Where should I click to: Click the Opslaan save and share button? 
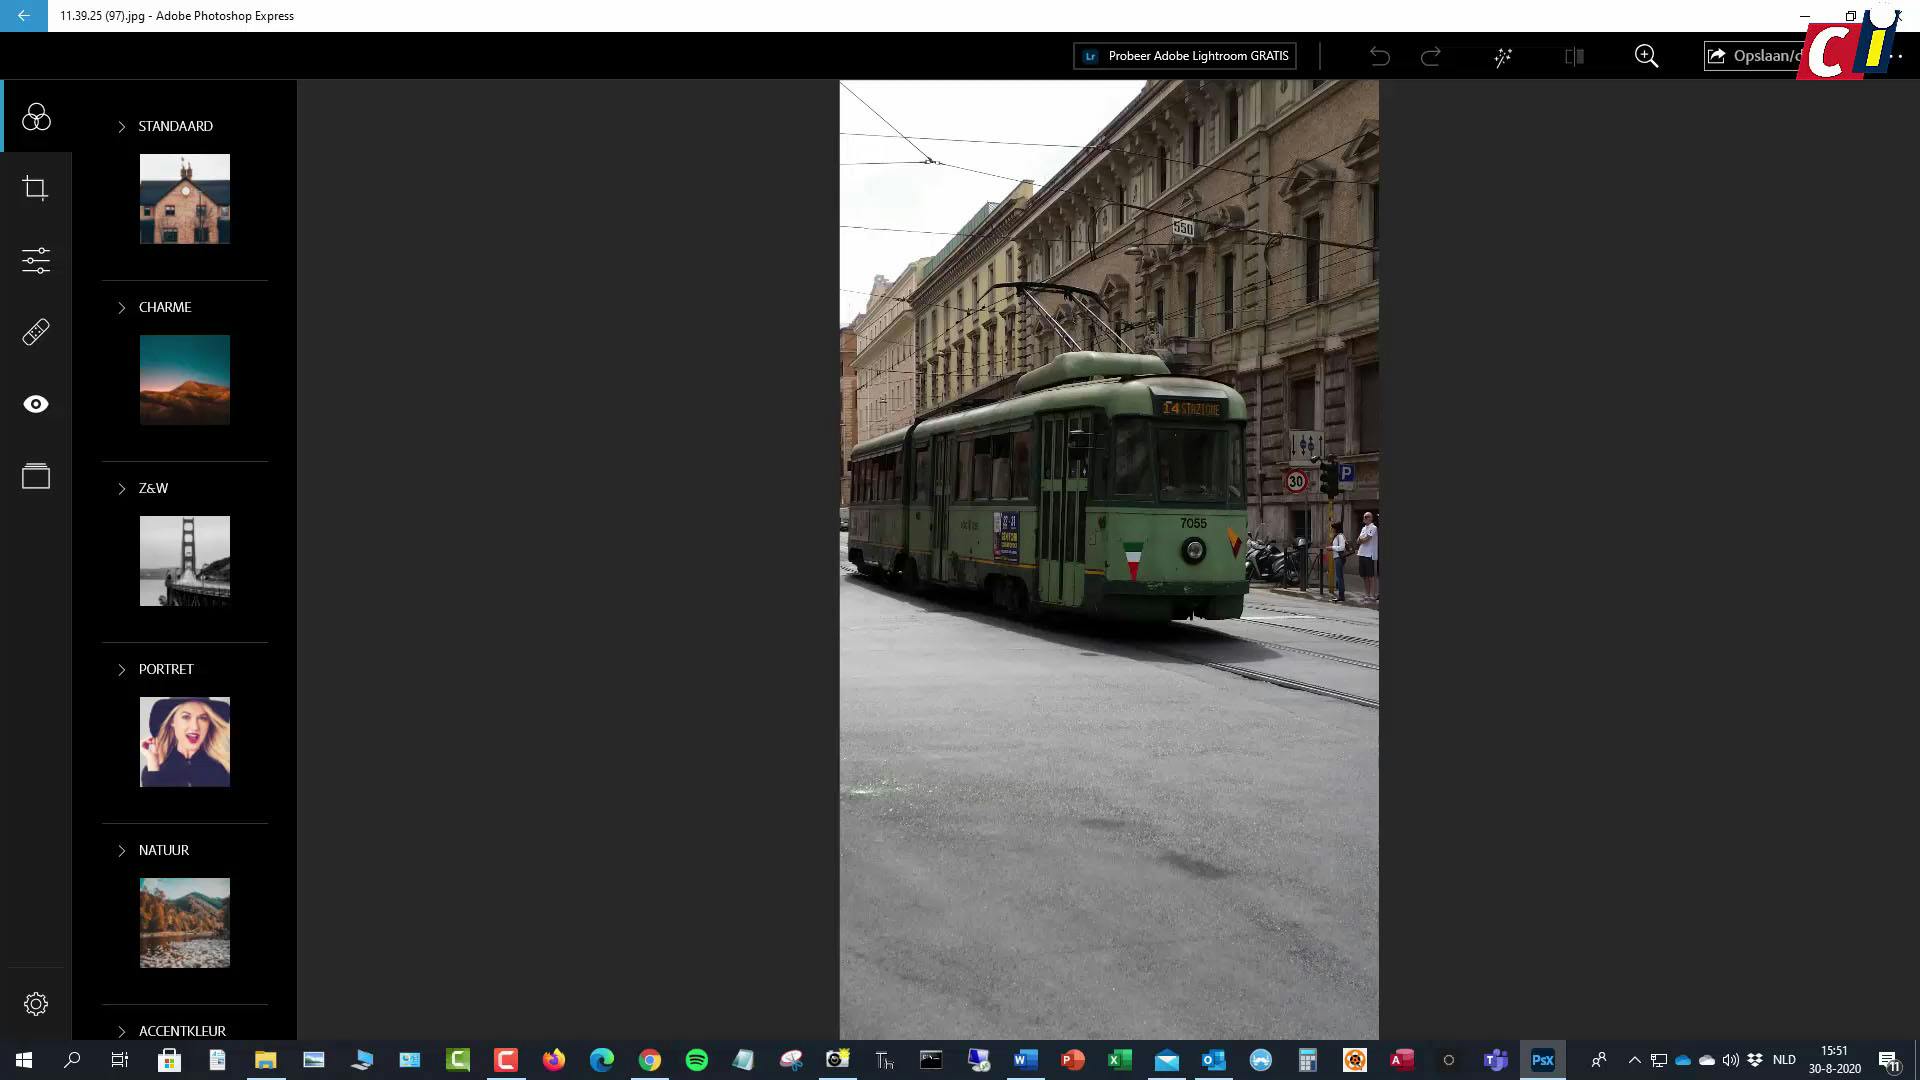pos(1754,56)
